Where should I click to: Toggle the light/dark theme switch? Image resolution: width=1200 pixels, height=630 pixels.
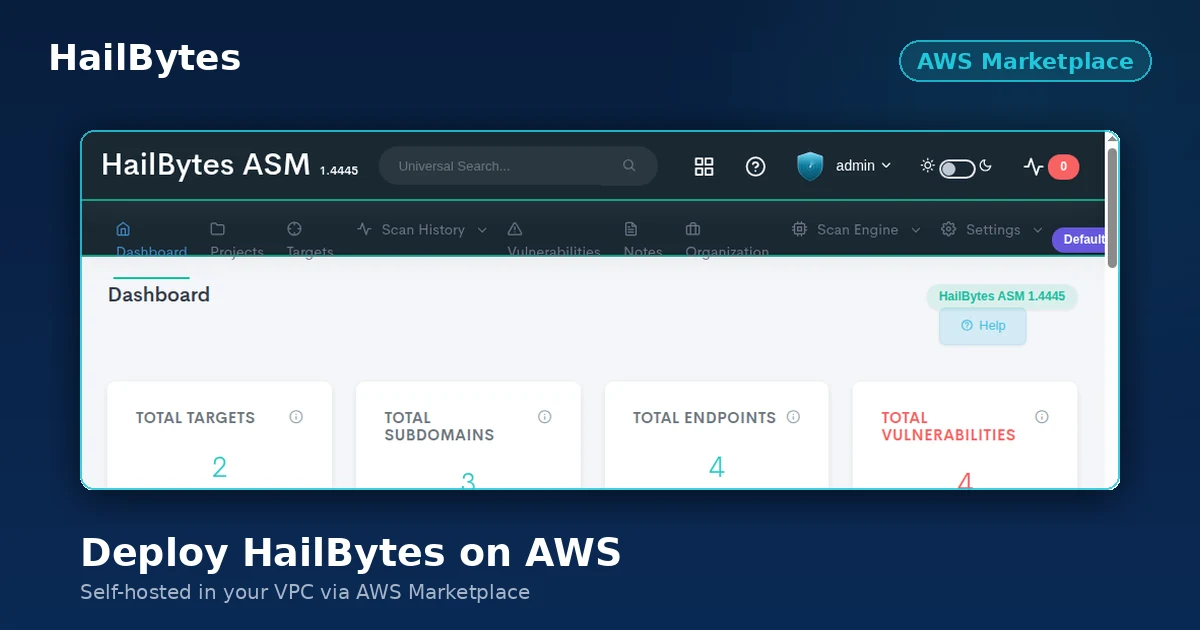(x=957, y=168)
